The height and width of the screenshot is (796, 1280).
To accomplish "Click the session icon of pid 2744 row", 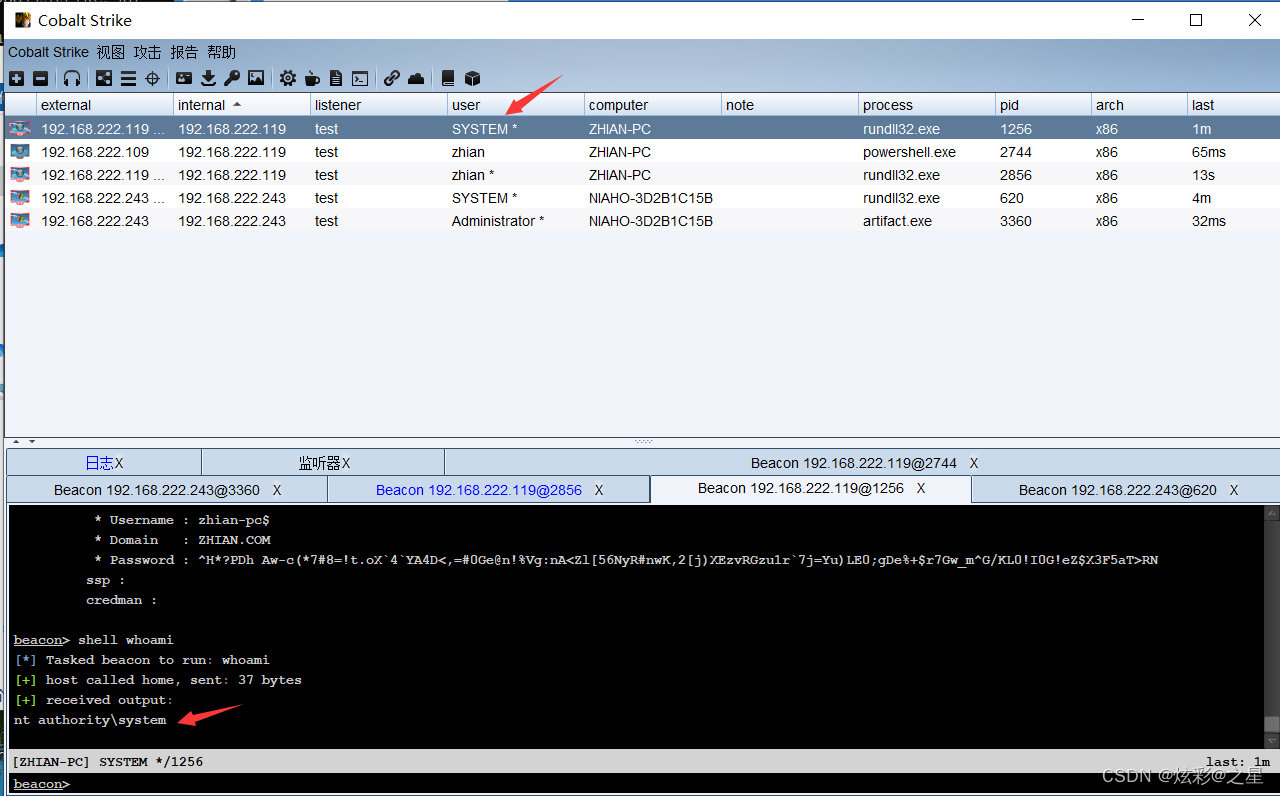I will coord(20,151).
